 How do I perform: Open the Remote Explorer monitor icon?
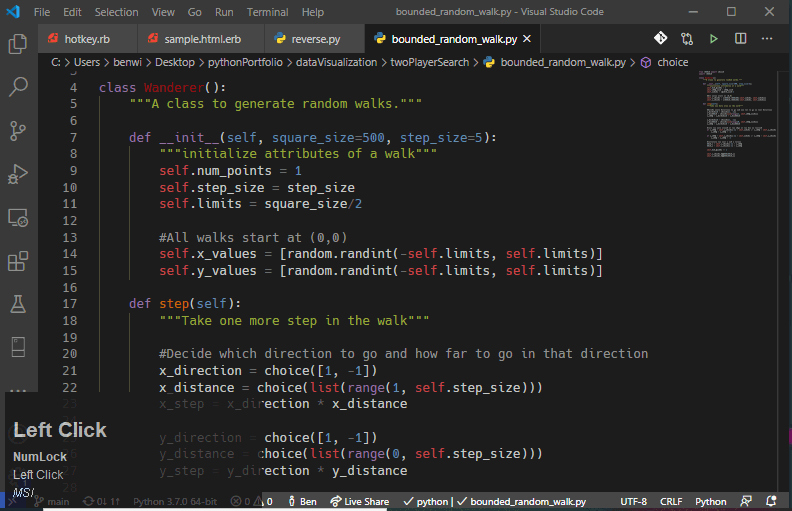18,218
